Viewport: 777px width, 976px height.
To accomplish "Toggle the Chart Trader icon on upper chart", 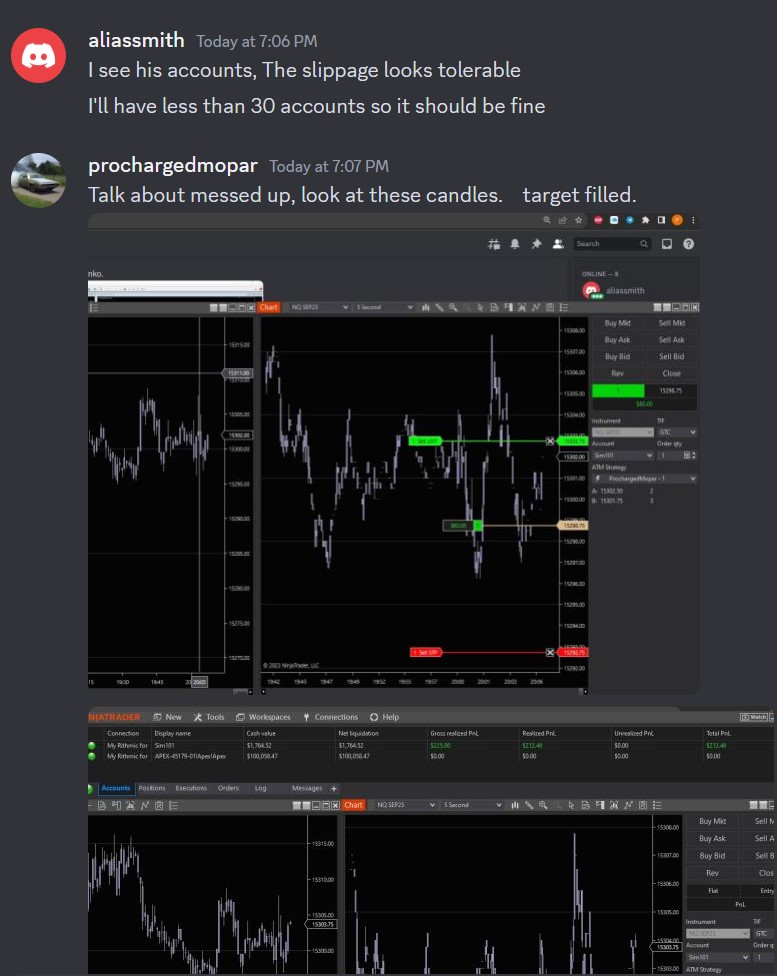I will click(x=508, y=307).
